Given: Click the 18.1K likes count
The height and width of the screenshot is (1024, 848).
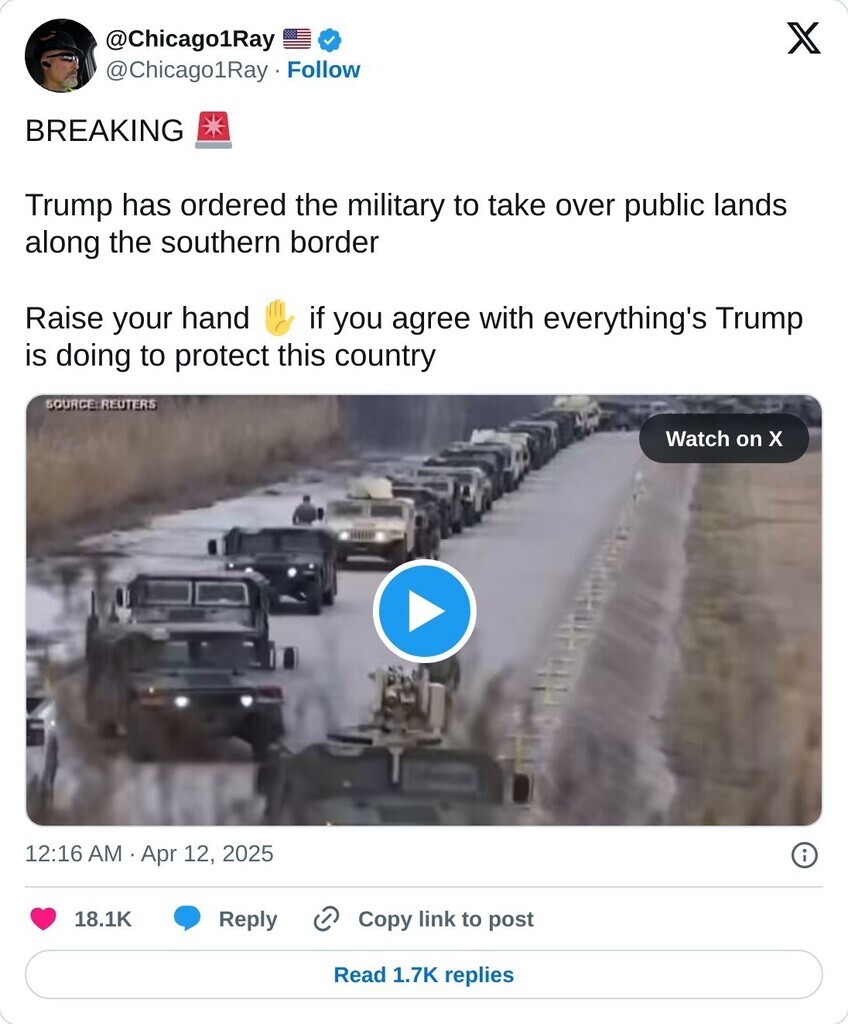Looking at the screenshot, I should click(x=103, y=919).
